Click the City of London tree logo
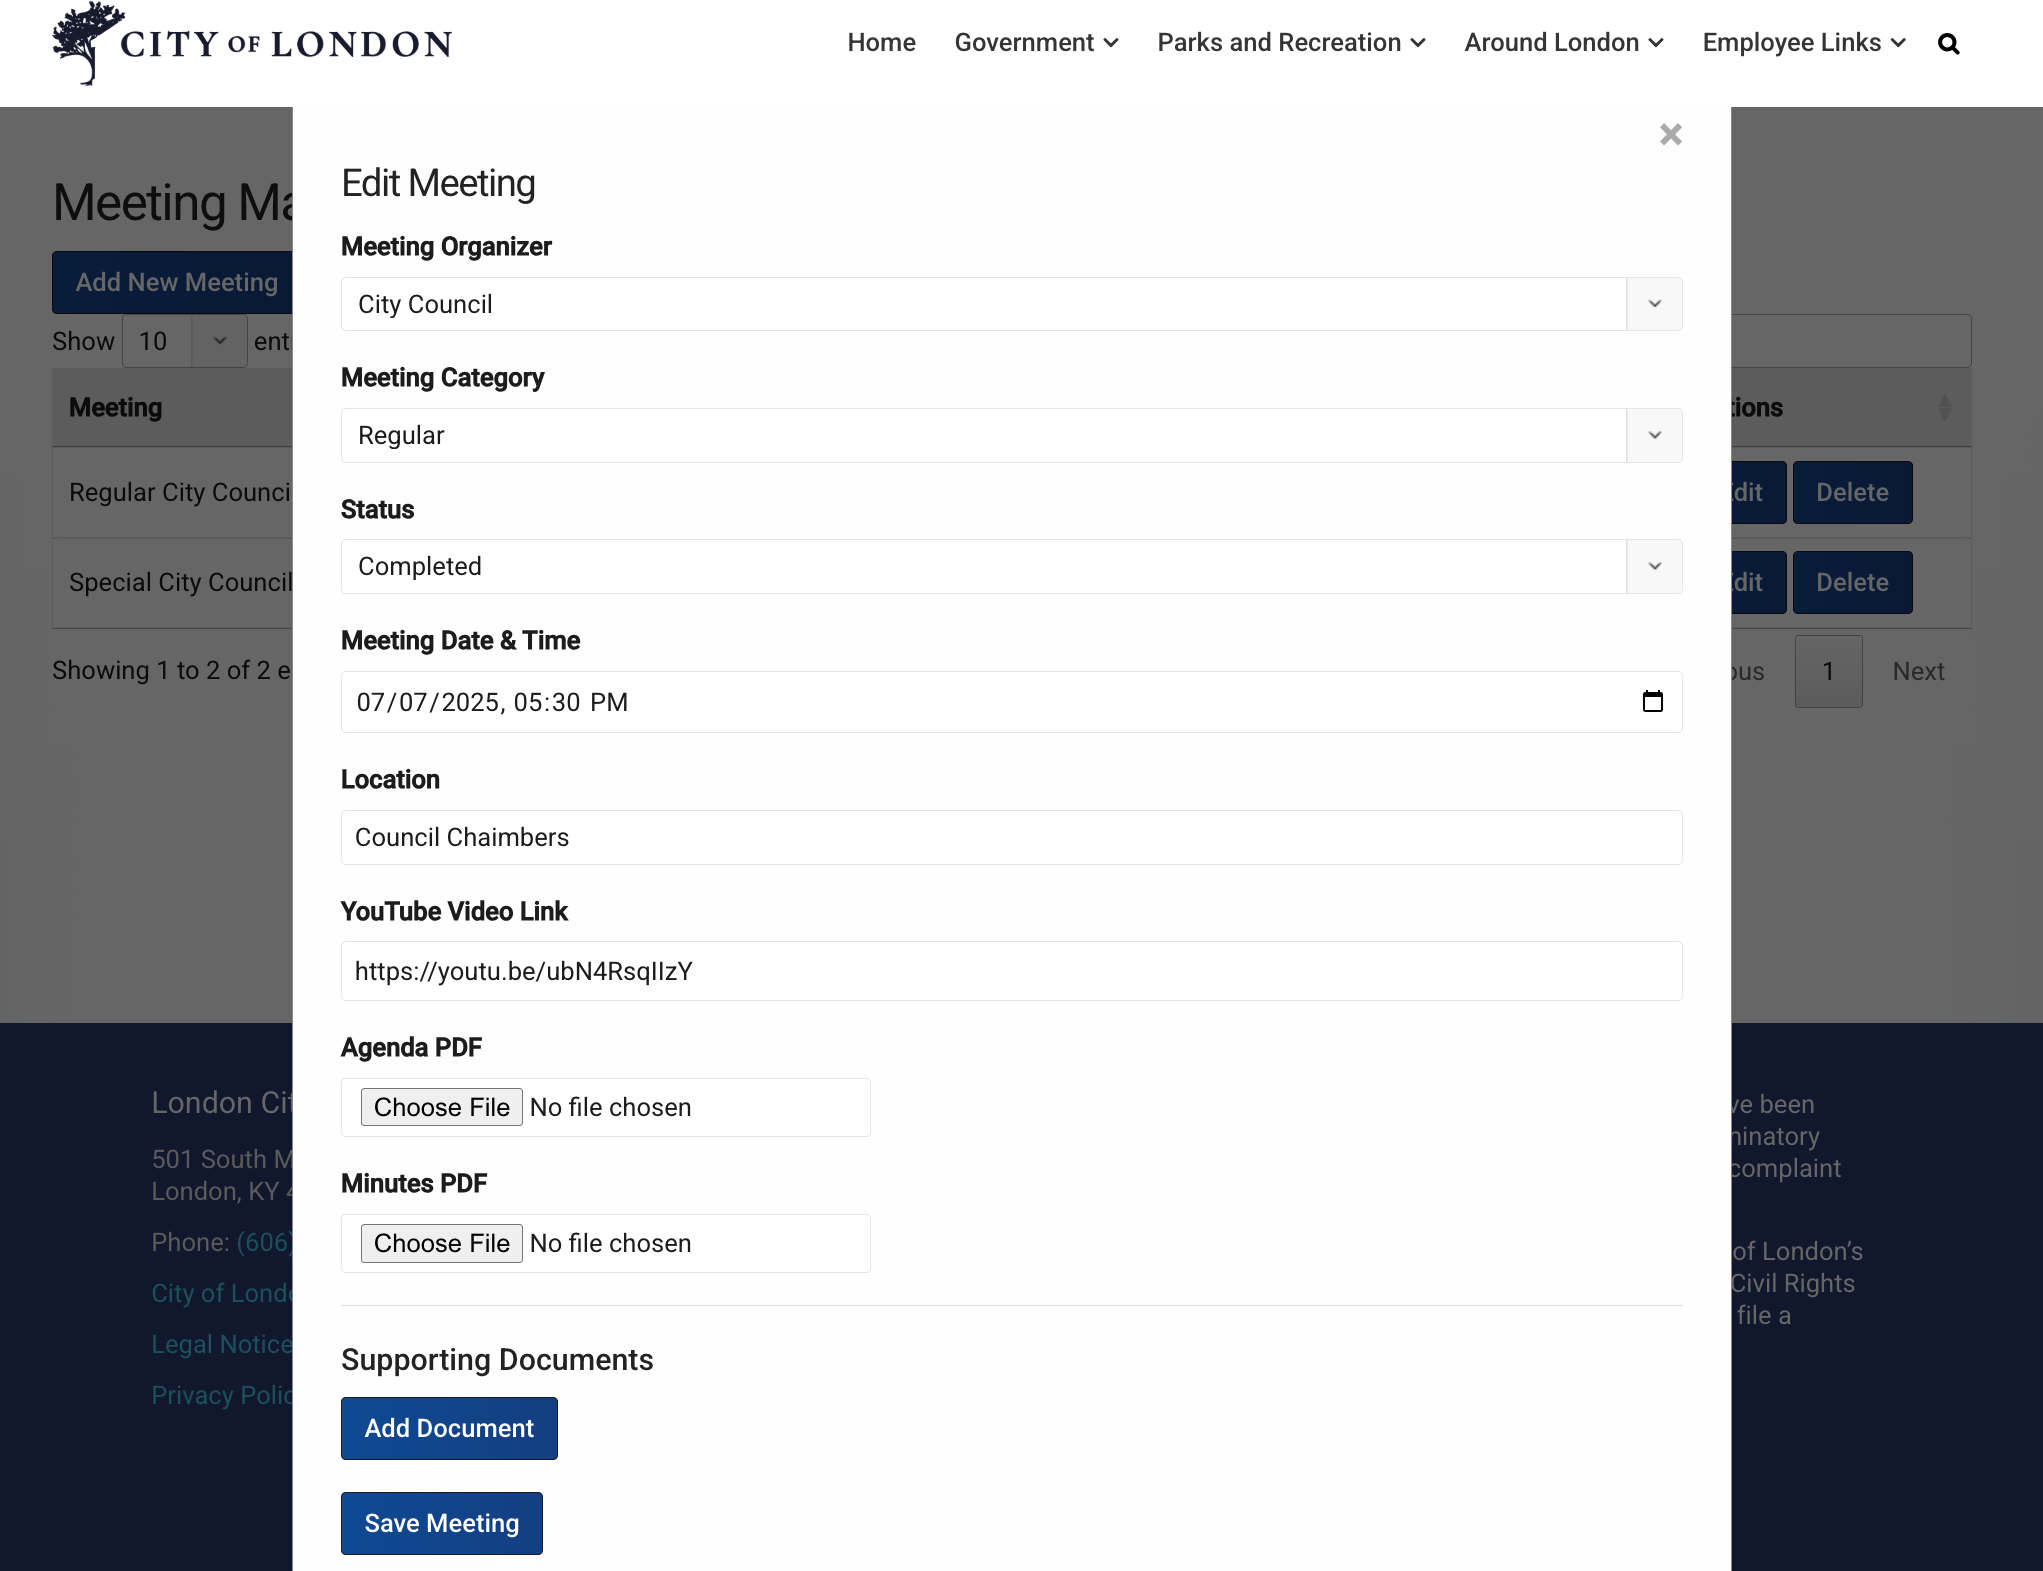2043x1571 pixels. tap(88, 43)
